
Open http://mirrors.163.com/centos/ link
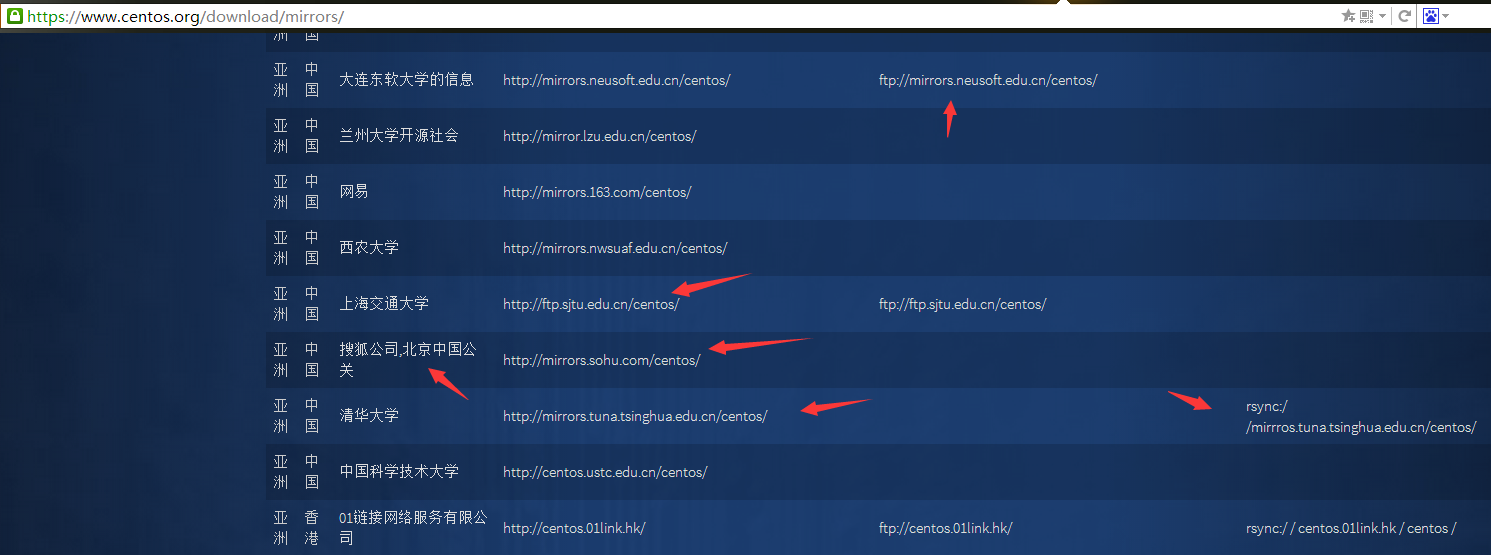597,192
